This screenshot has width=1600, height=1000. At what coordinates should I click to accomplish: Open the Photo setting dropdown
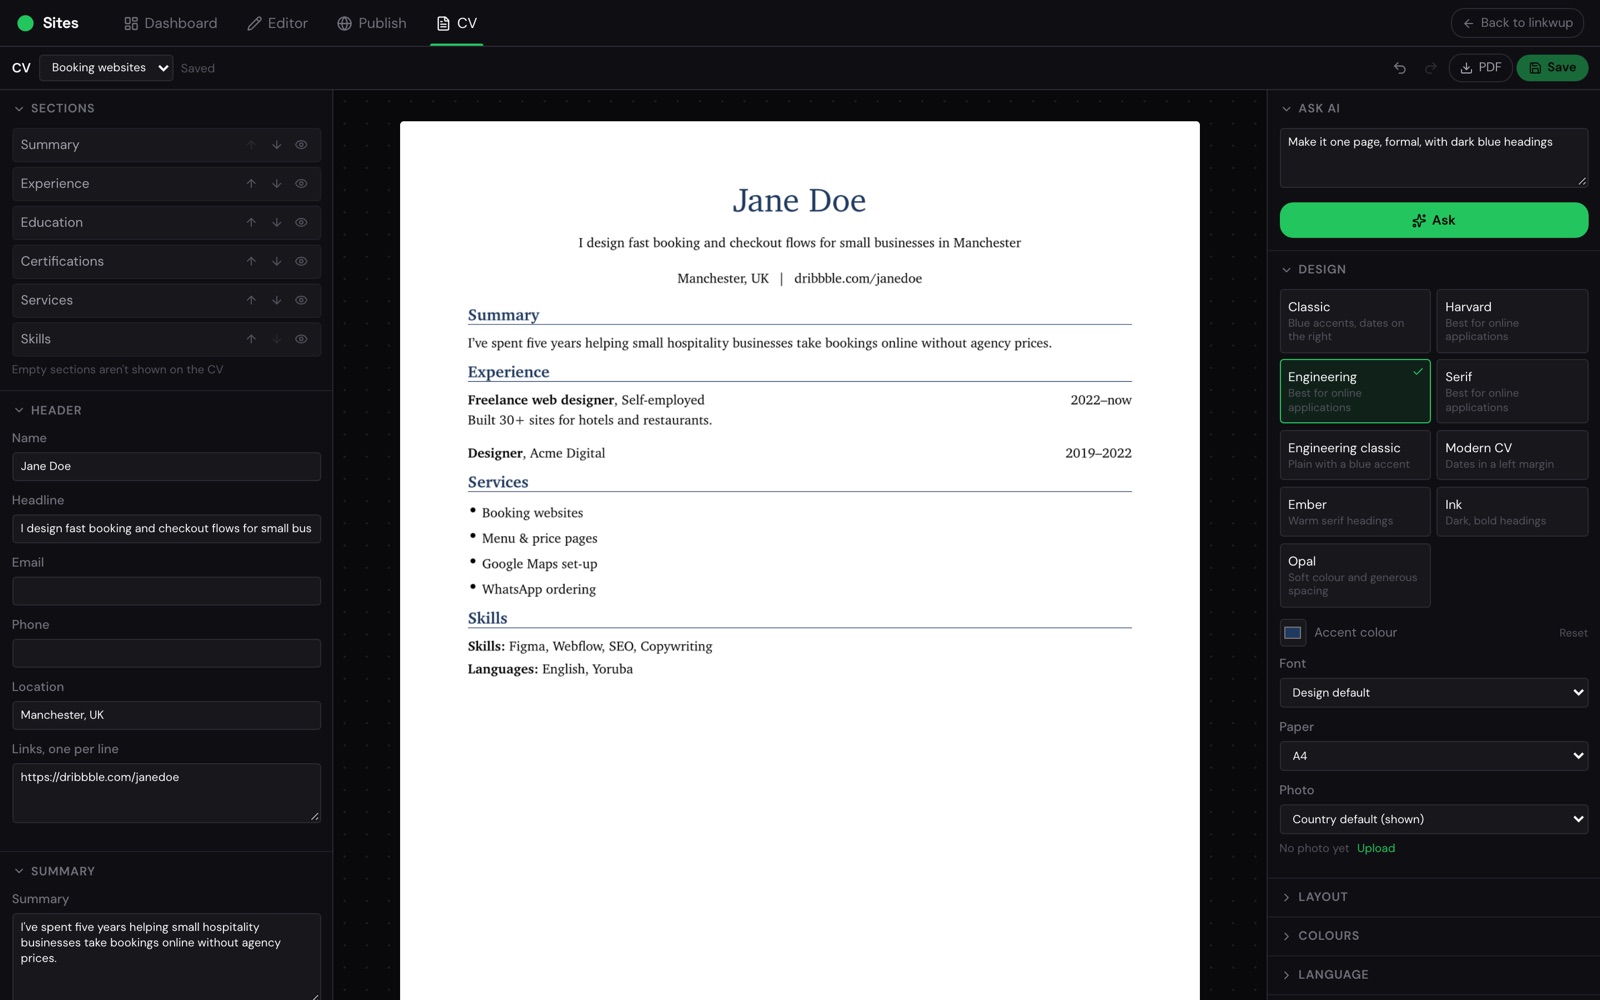coord(1433,819)
